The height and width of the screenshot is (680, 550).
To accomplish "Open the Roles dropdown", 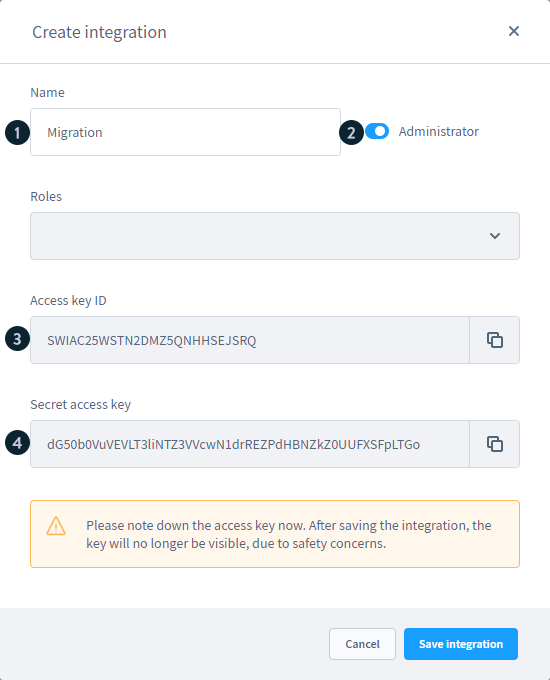I will coord(275,236).
